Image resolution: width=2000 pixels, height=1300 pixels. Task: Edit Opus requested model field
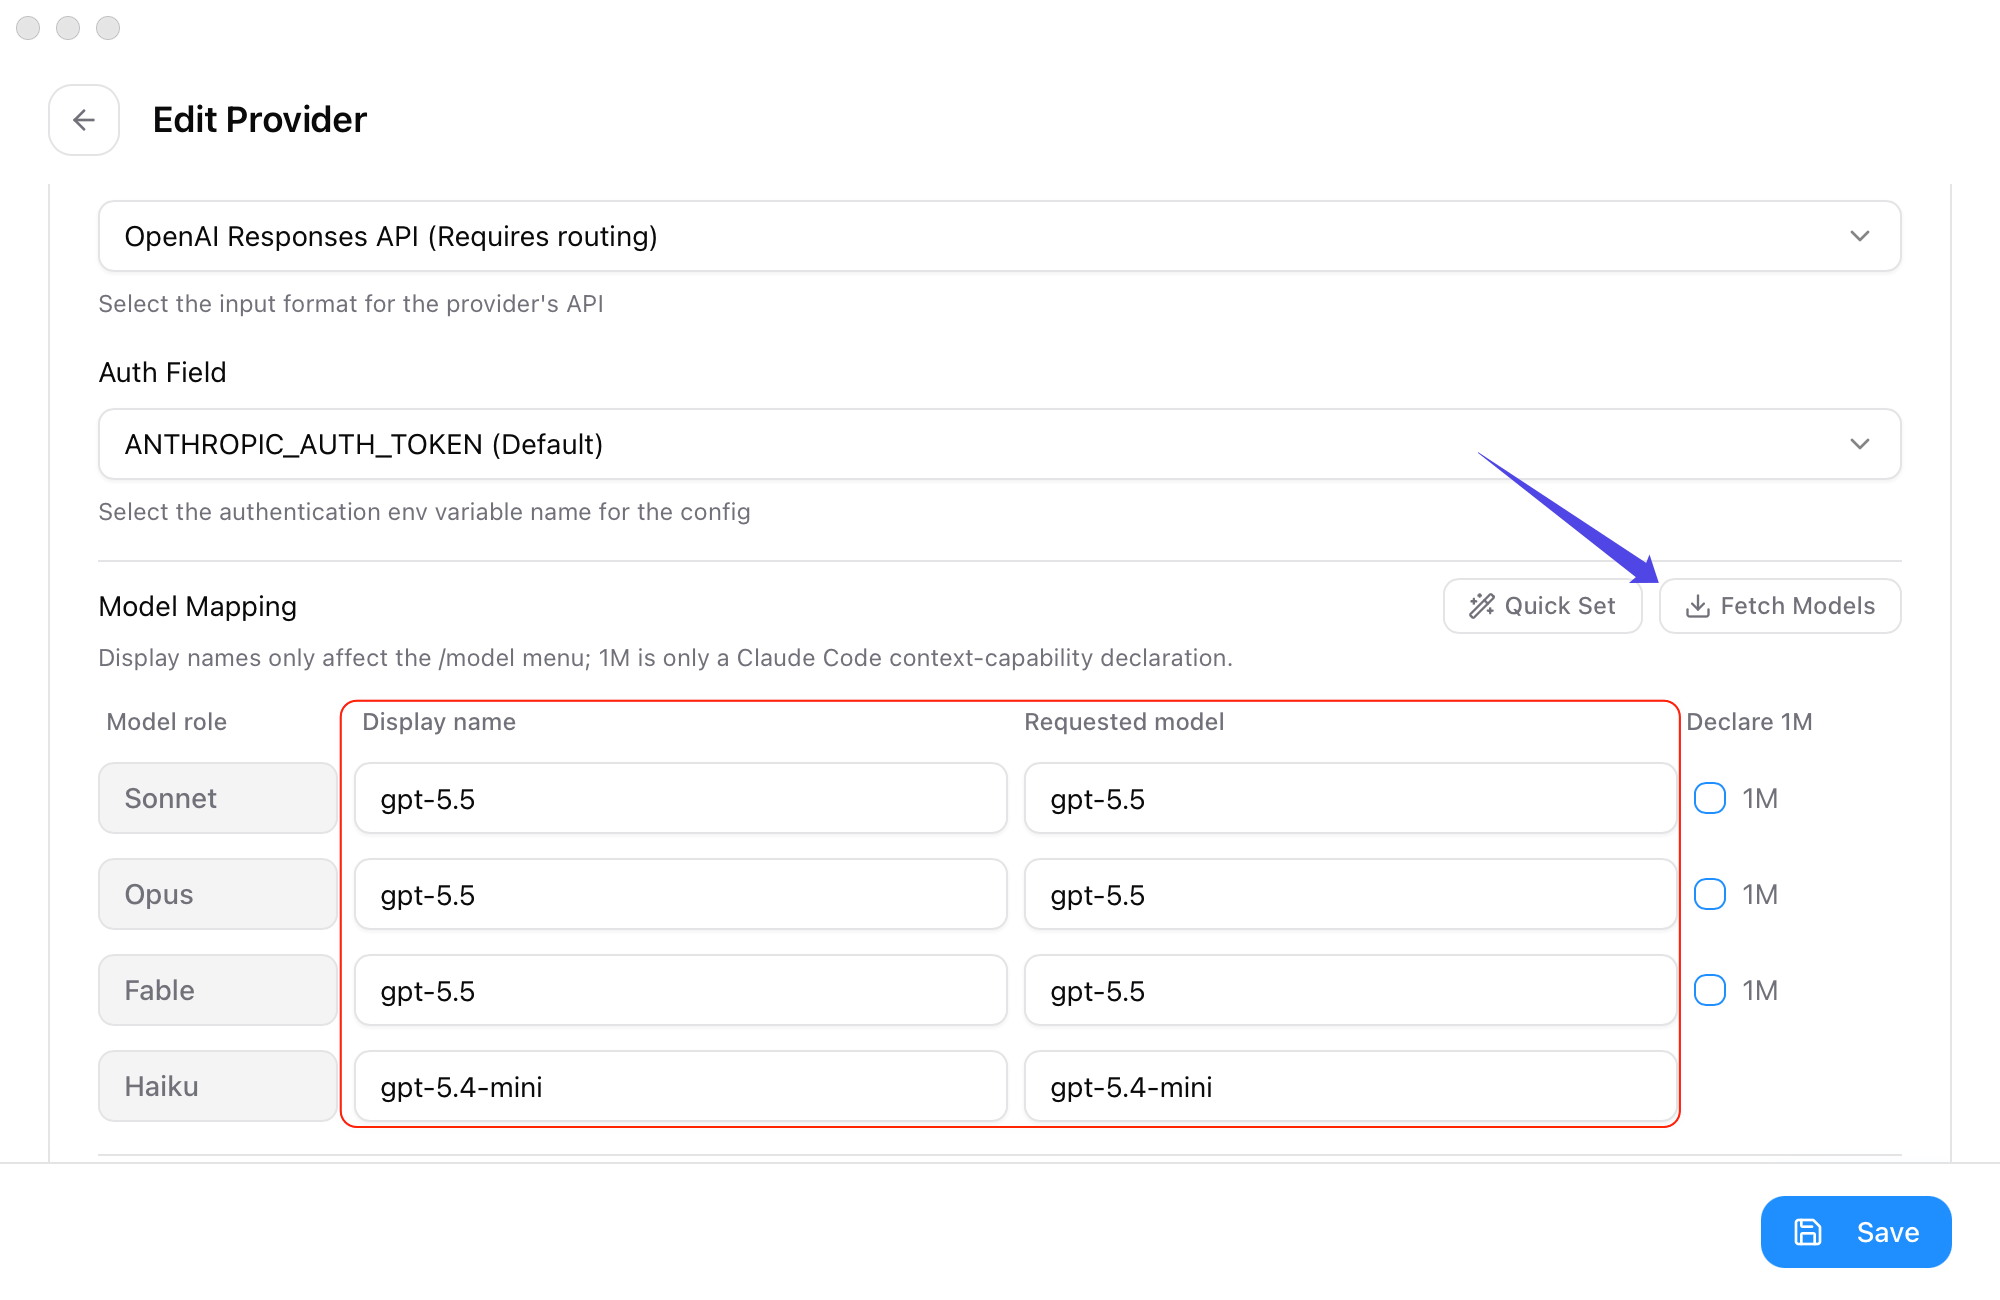pos(1350,894)
